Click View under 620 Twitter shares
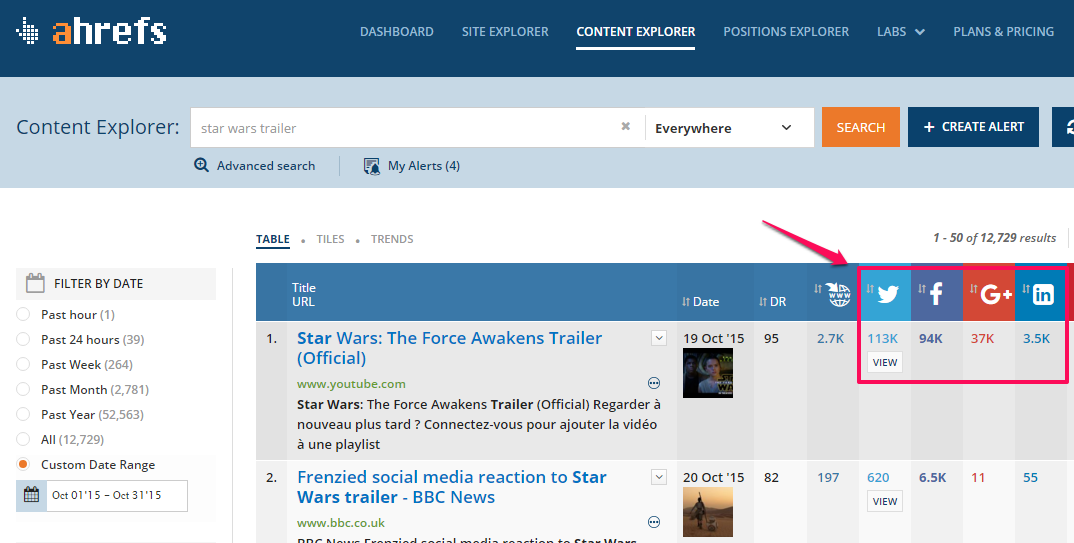Image resolution: width=1074 pixels, height=543 pixels. [x=885, y=501]
